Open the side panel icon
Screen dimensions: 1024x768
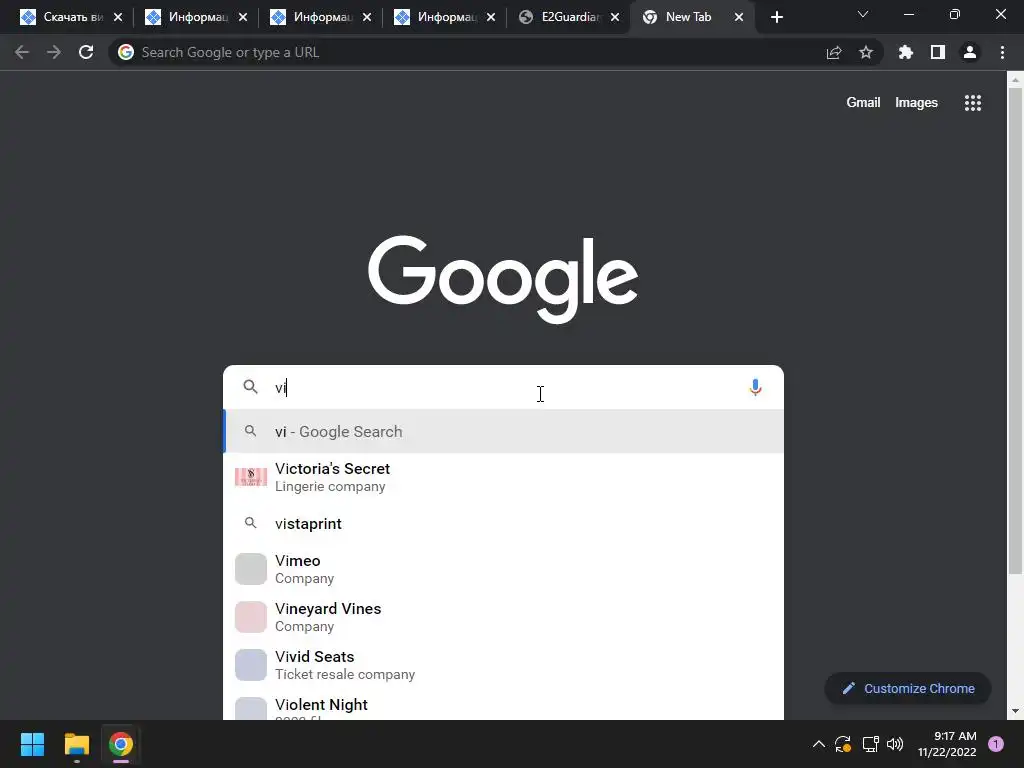coord(938,52)
